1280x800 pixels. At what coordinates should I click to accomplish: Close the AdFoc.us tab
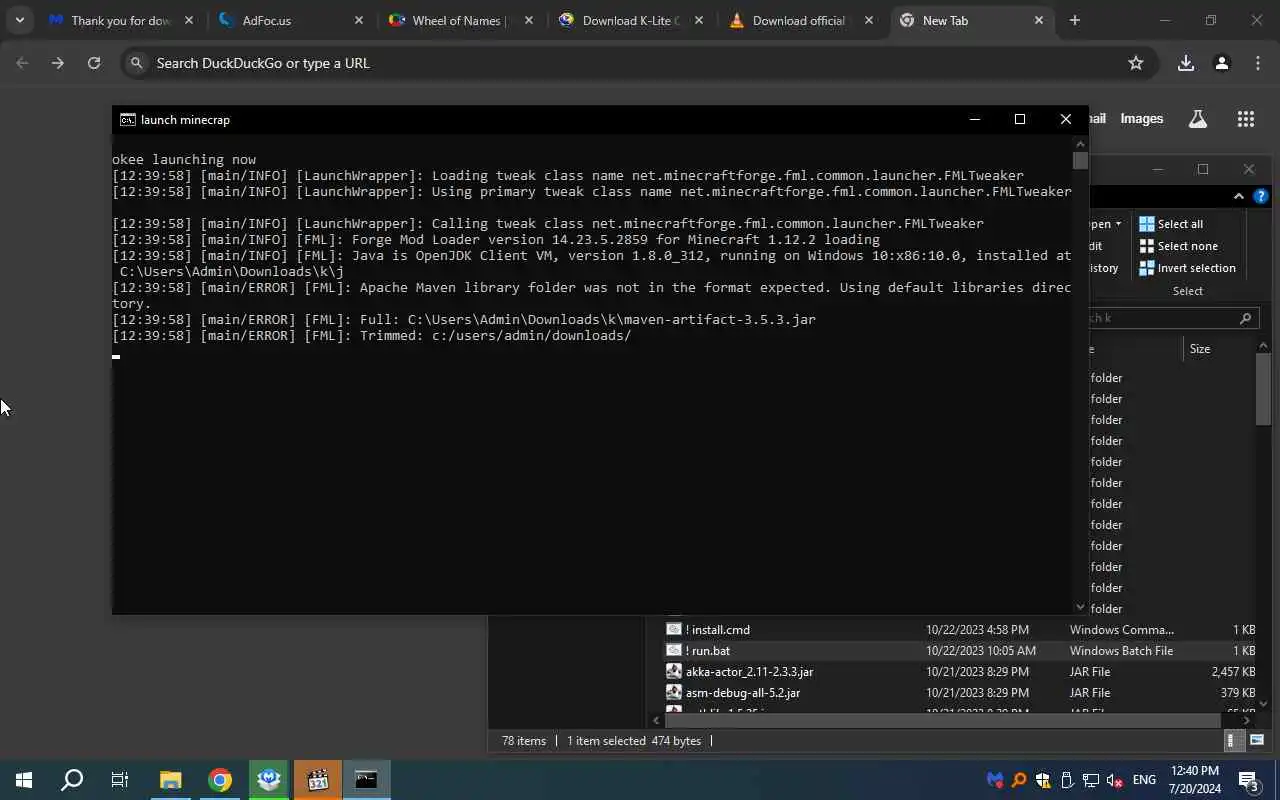tap(359, 20)
